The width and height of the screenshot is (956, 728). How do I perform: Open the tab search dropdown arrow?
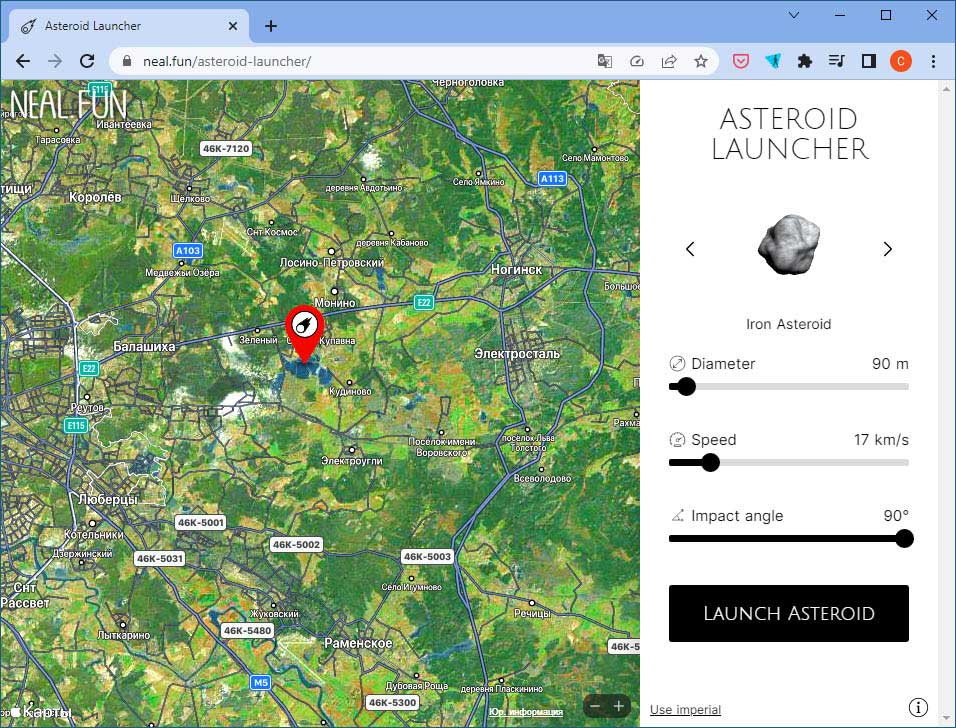(x=794, y=15)
